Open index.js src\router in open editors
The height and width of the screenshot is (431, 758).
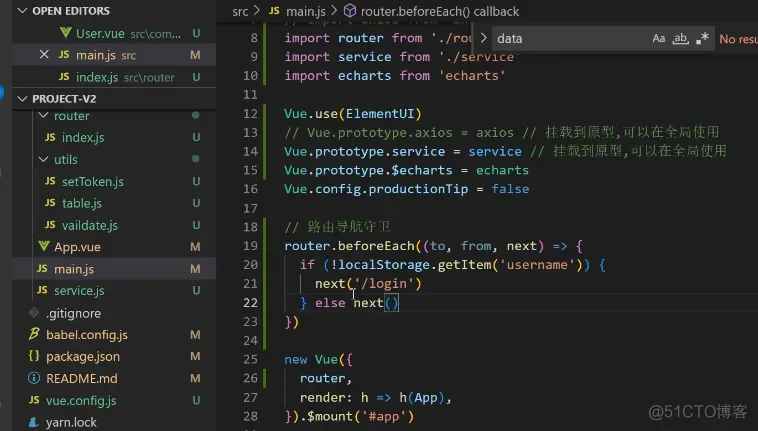coord(114,77)
